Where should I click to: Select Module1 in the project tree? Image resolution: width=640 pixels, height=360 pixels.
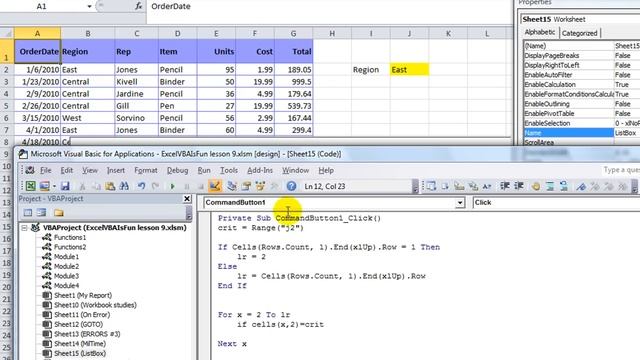67,257
